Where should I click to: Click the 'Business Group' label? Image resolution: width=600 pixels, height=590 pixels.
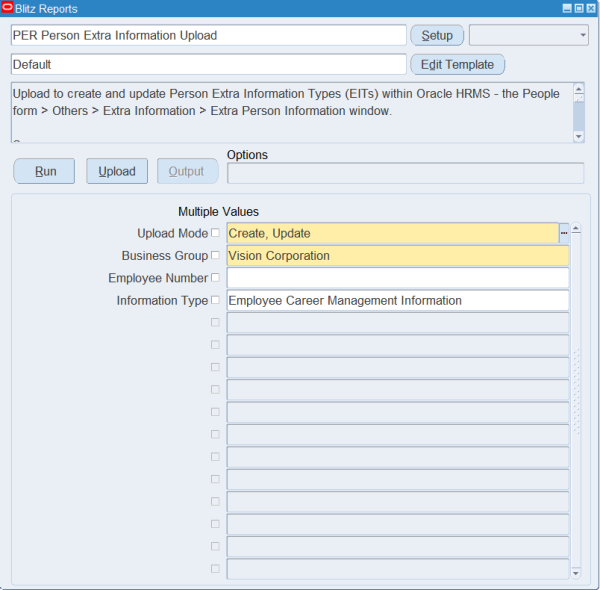click(165, 256)
